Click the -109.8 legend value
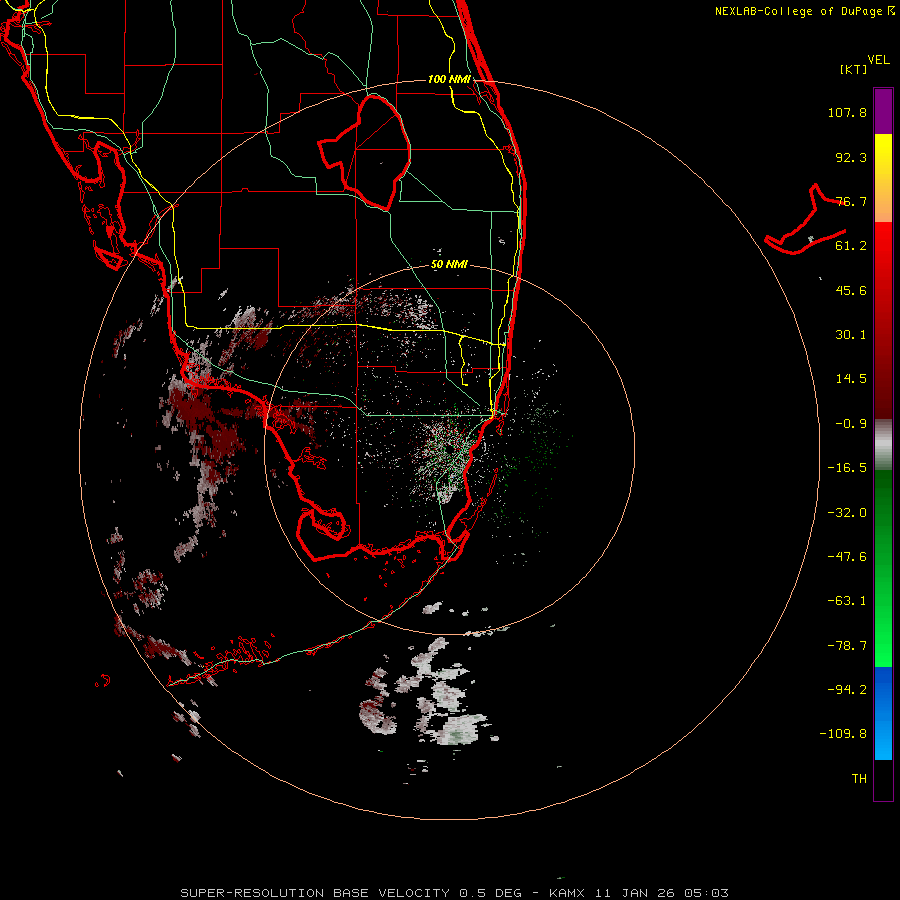 [843, 734]
